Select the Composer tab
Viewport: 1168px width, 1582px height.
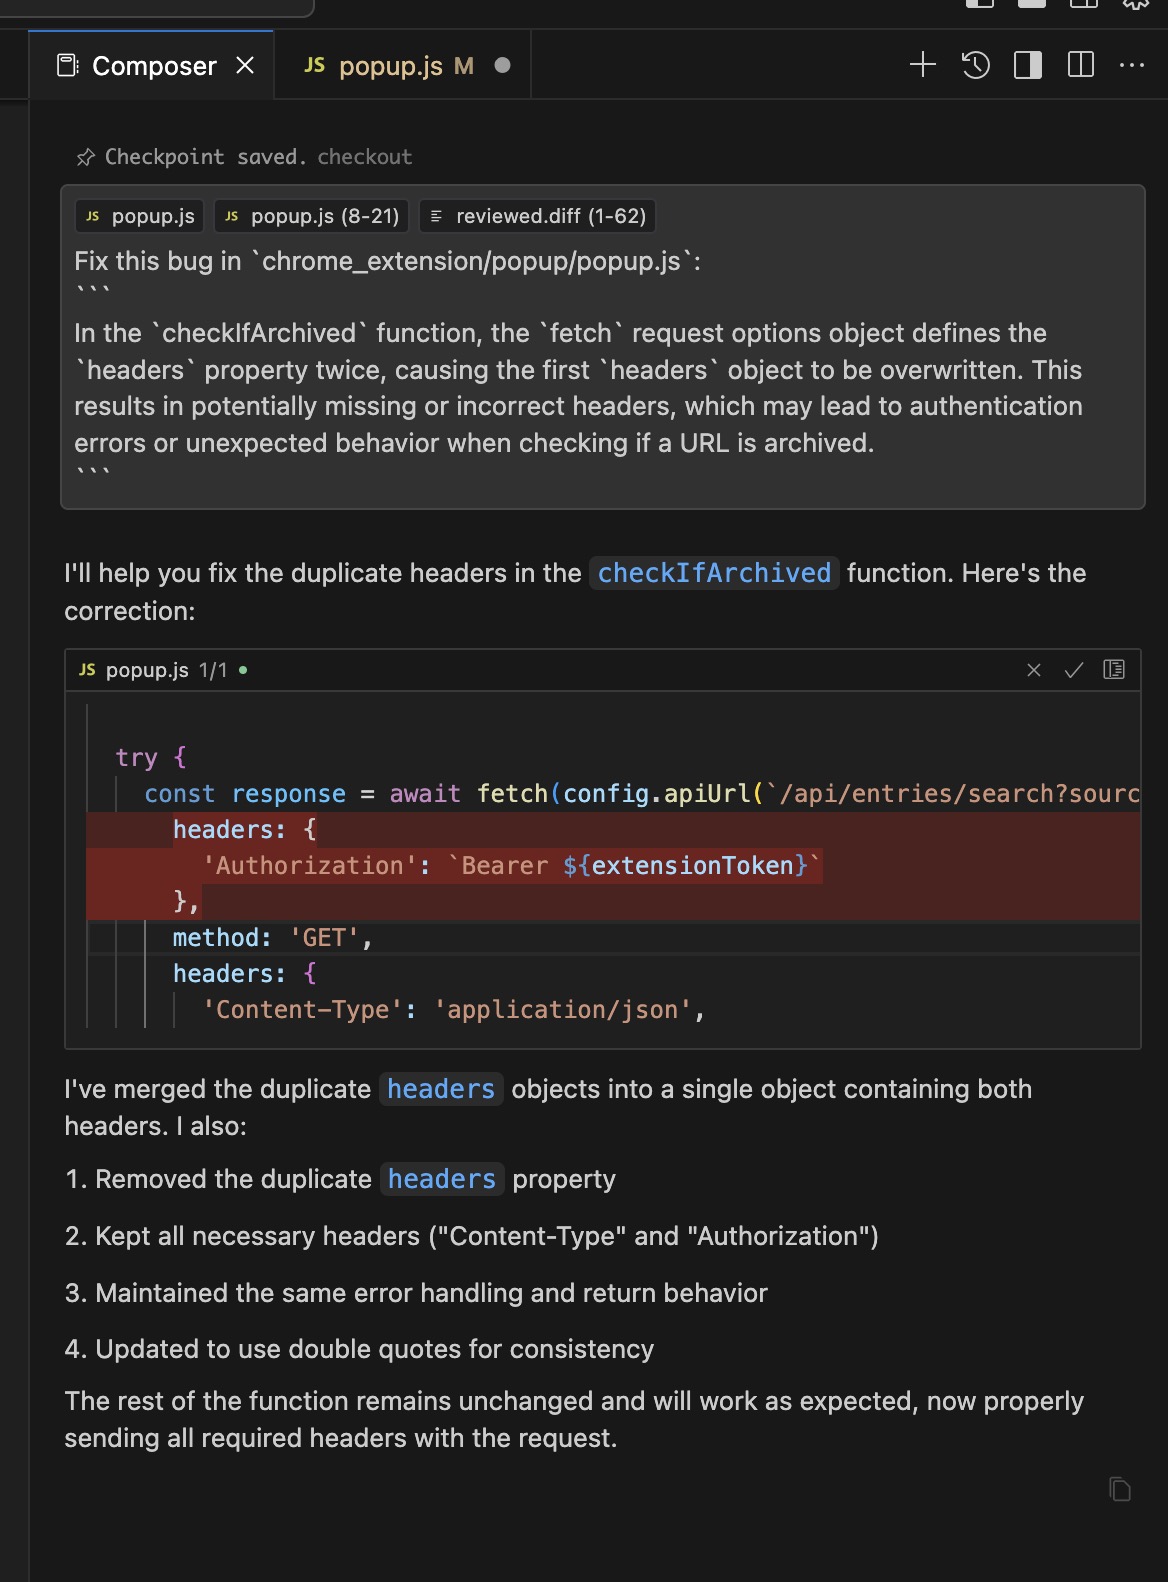click(153, 66)
